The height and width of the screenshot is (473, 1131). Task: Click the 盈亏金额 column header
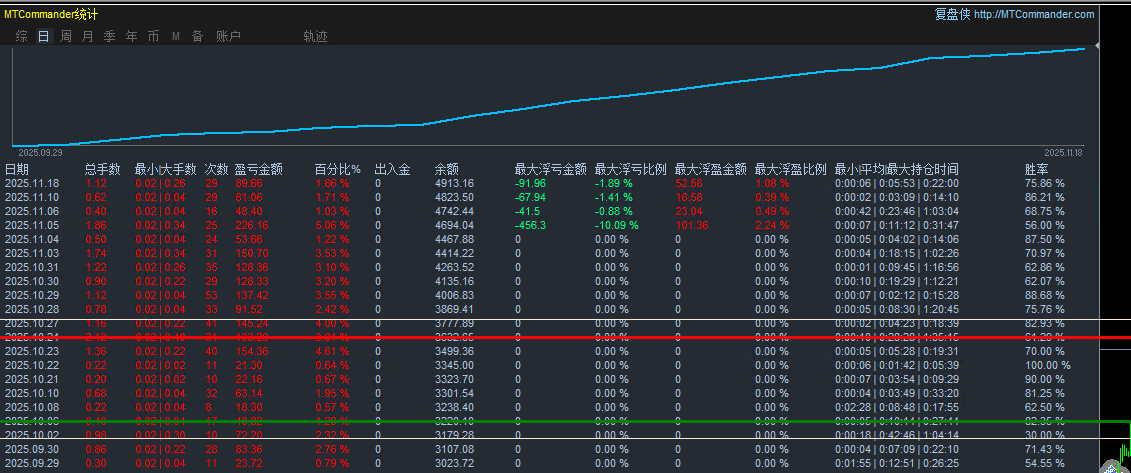(258, 169)
